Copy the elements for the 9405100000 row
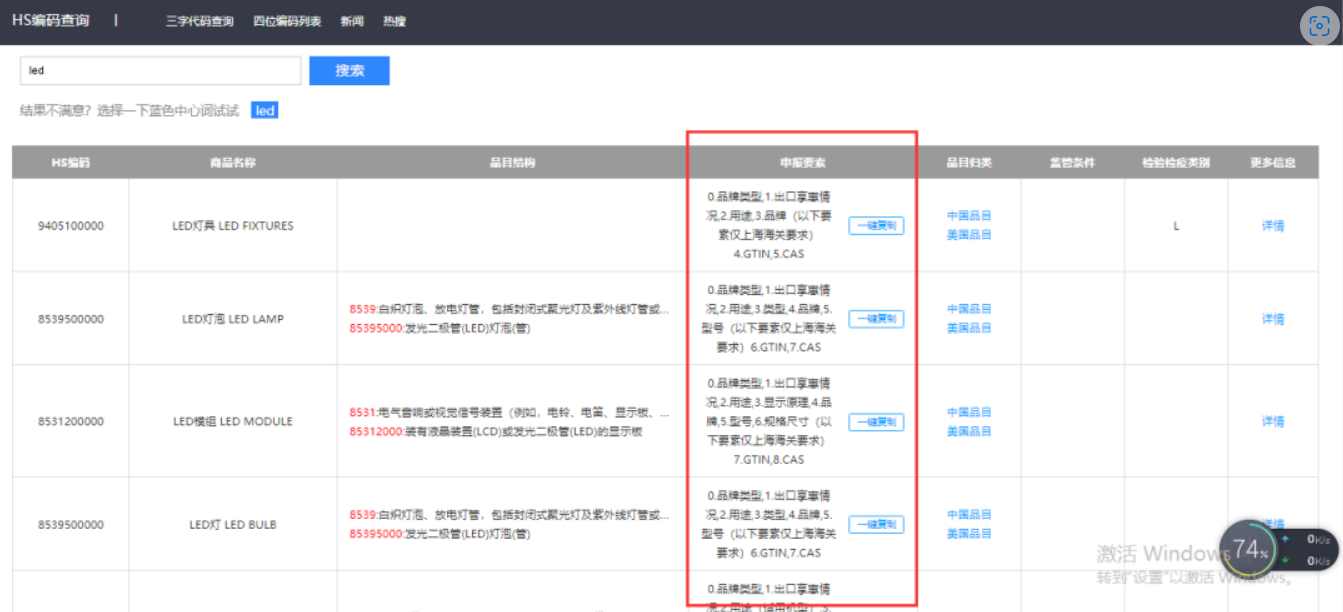 (x=876, y=226)
